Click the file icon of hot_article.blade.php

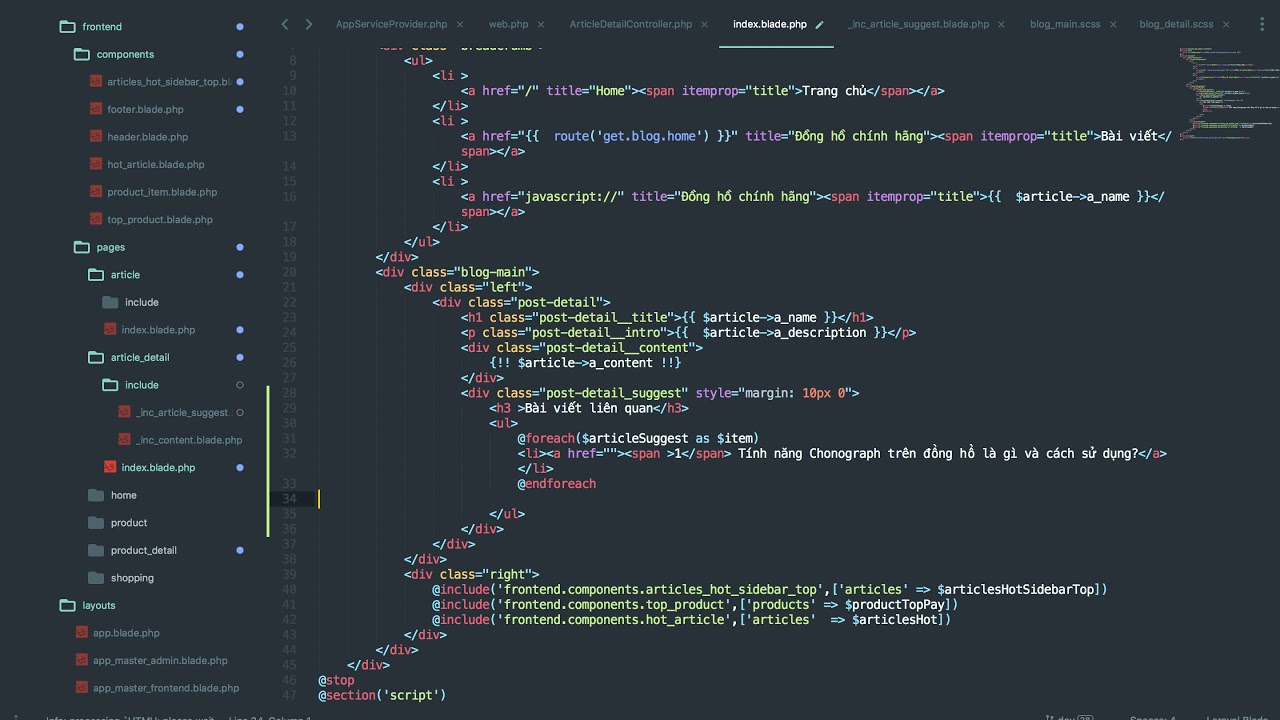[96, 164]
